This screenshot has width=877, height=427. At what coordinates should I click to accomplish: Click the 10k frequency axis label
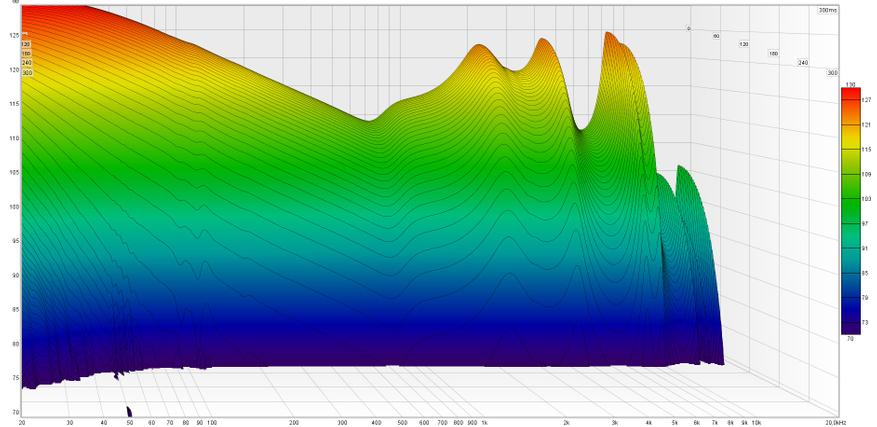(x=756, y=422)
